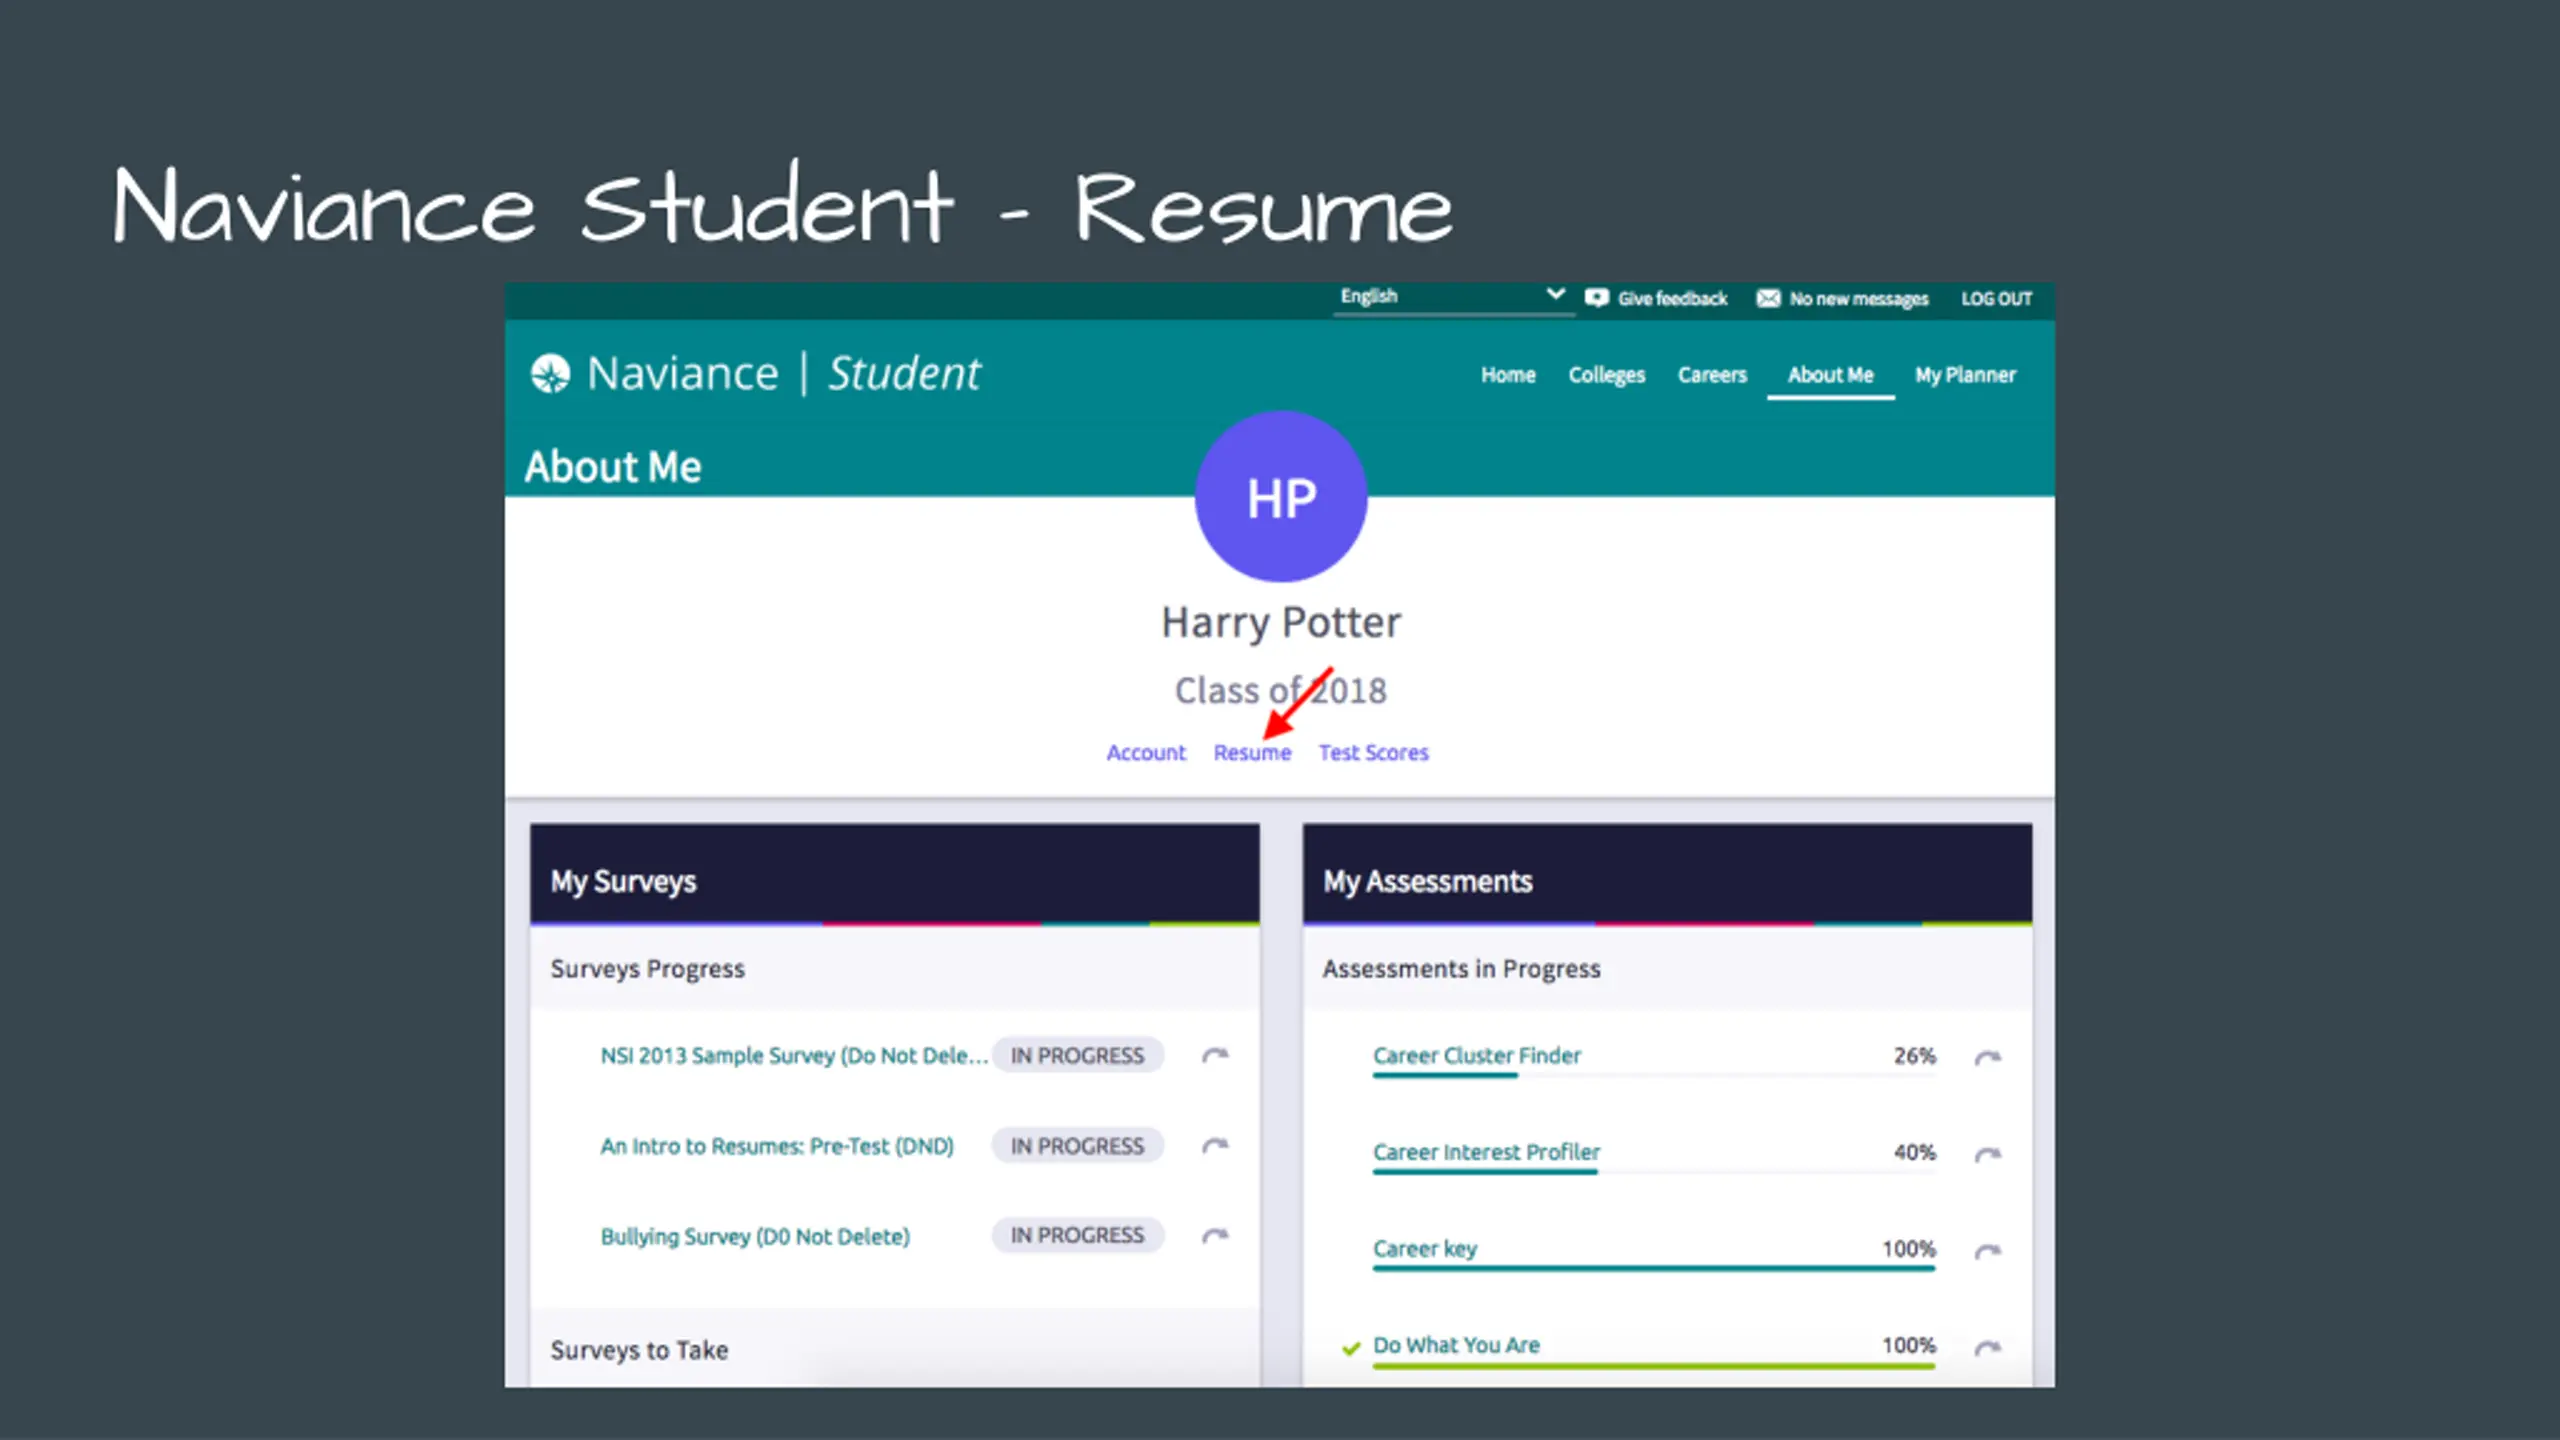The image size is (2560, 1440).
Task: Click the Career key progress bar
Action: [x=1654, y=1269]
